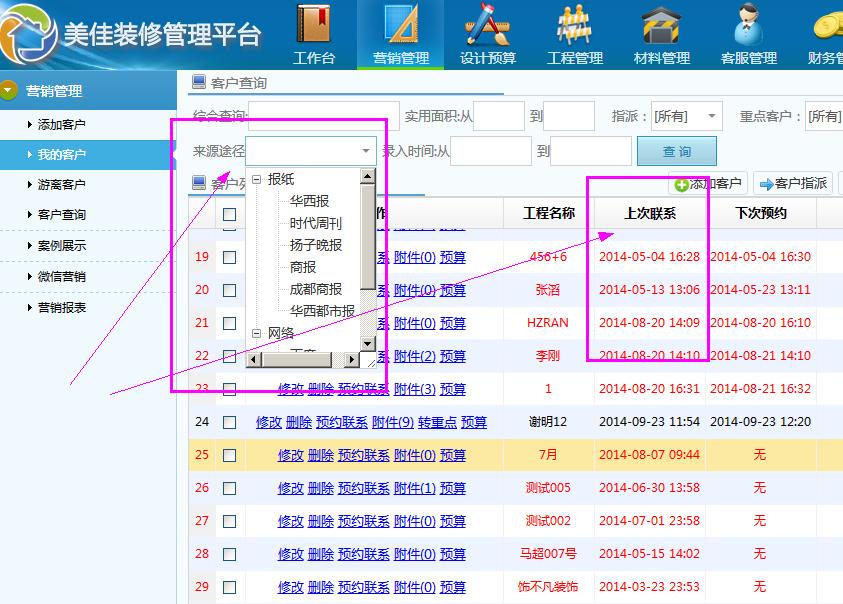The width and height of the screenshot is (843, 604).
Task: Open the 来源途径 dropdown arrow
Action: [366, 151]
